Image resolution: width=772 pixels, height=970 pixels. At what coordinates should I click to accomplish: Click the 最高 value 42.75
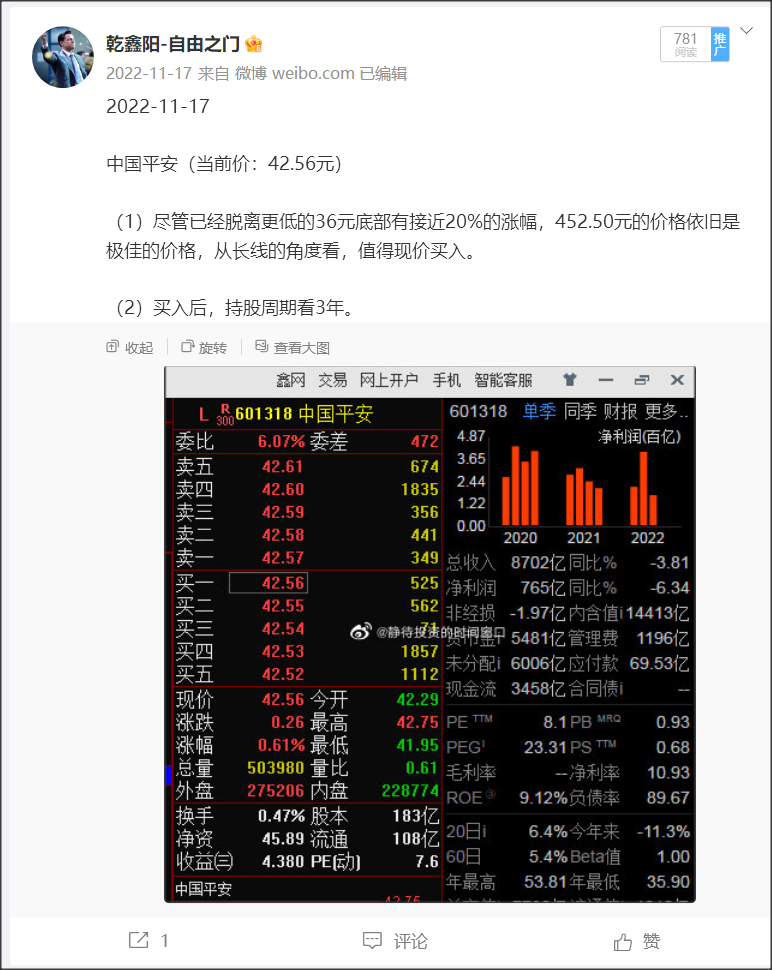click(x=418, y=723)
